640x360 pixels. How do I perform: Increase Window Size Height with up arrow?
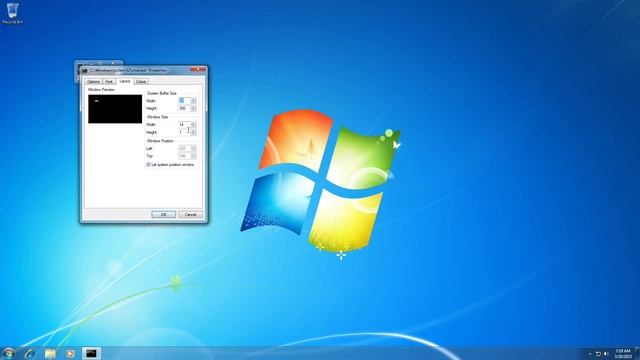point(193,131)
